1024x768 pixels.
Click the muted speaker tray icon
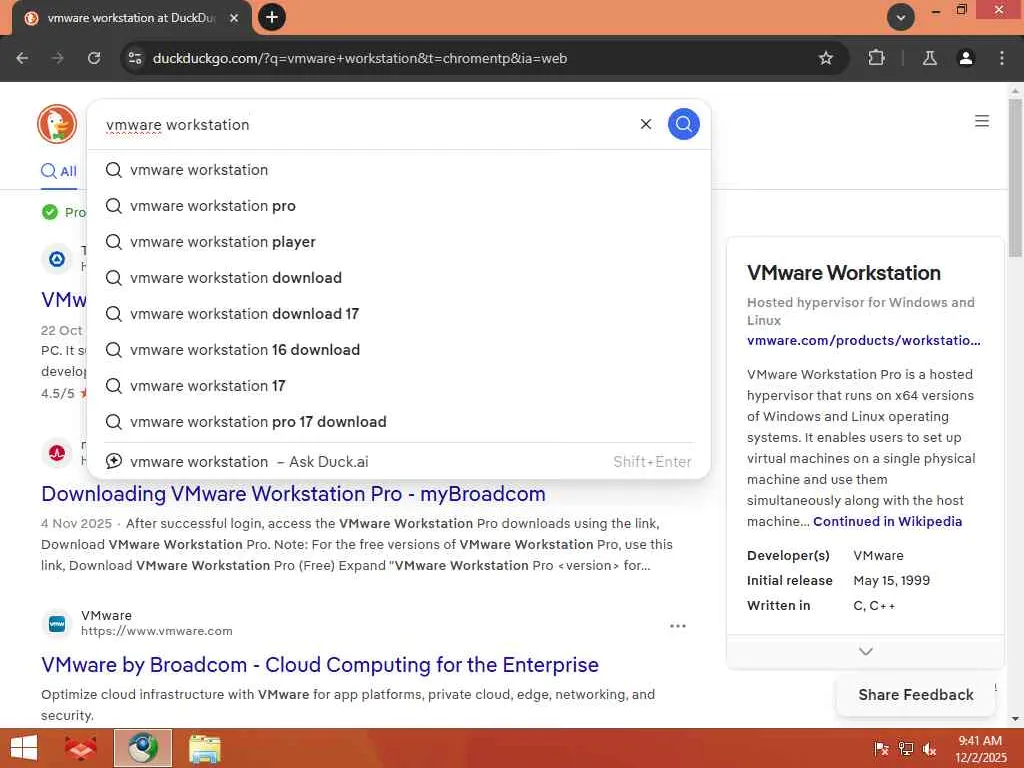tap(930, 749)
